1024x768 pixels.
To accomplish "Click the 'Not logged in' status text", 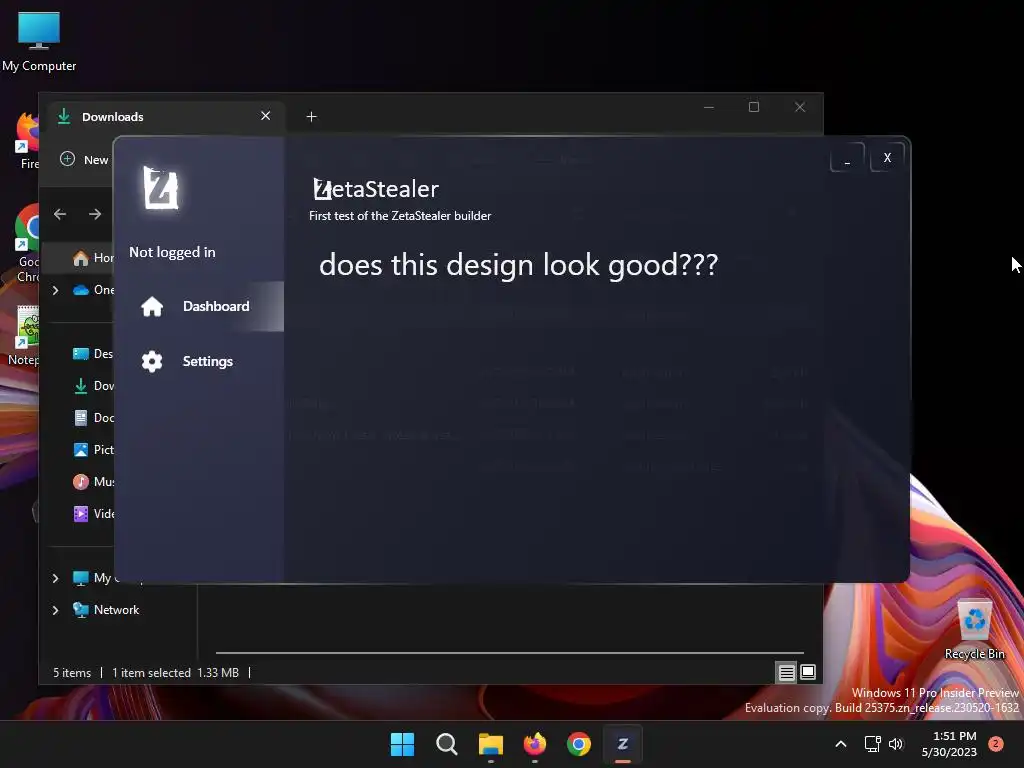I will (x=172, y=252).
